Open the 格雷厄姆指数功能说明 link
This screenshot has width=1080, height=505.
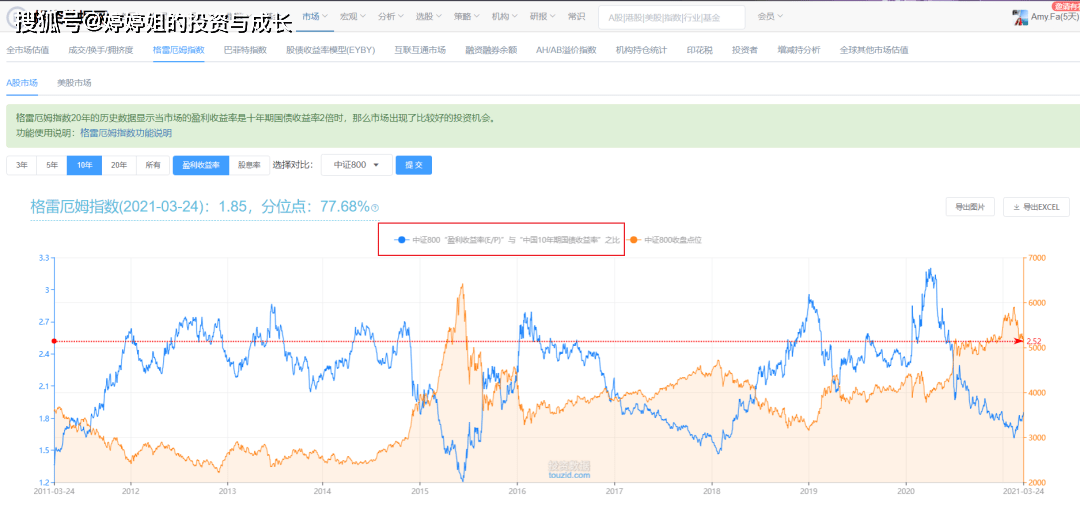[x=126, y=132]
